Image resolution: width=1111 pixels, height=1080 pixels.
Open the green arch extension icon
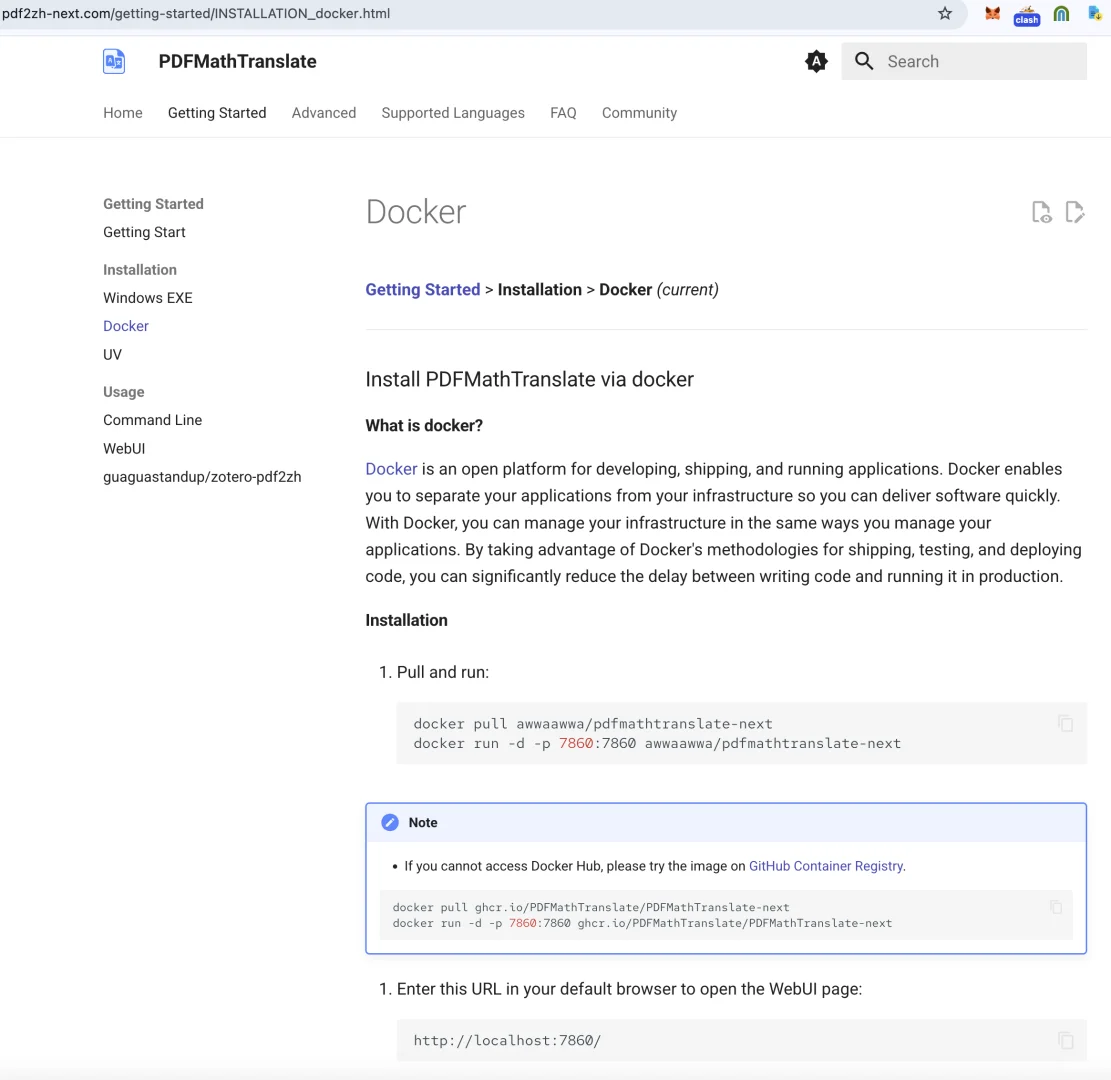pos(1061,13)
